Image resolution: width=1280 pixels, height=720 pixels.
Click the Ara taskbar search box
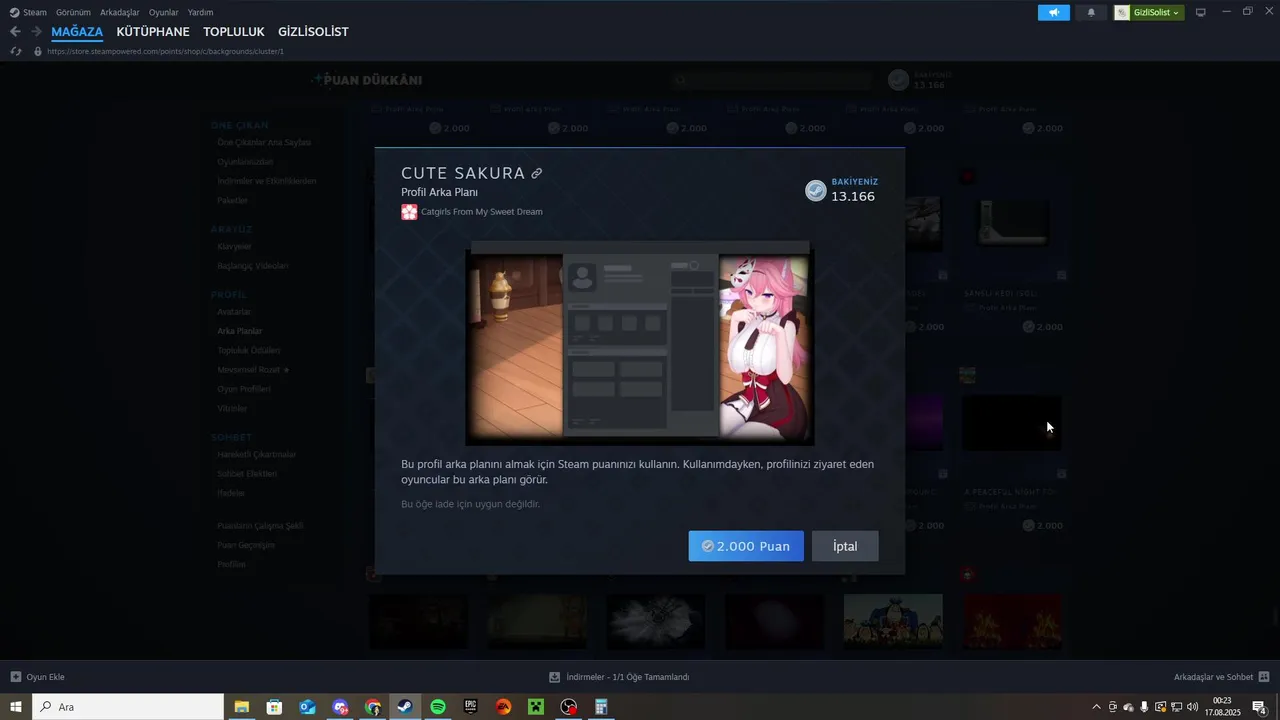pos(128,707)
